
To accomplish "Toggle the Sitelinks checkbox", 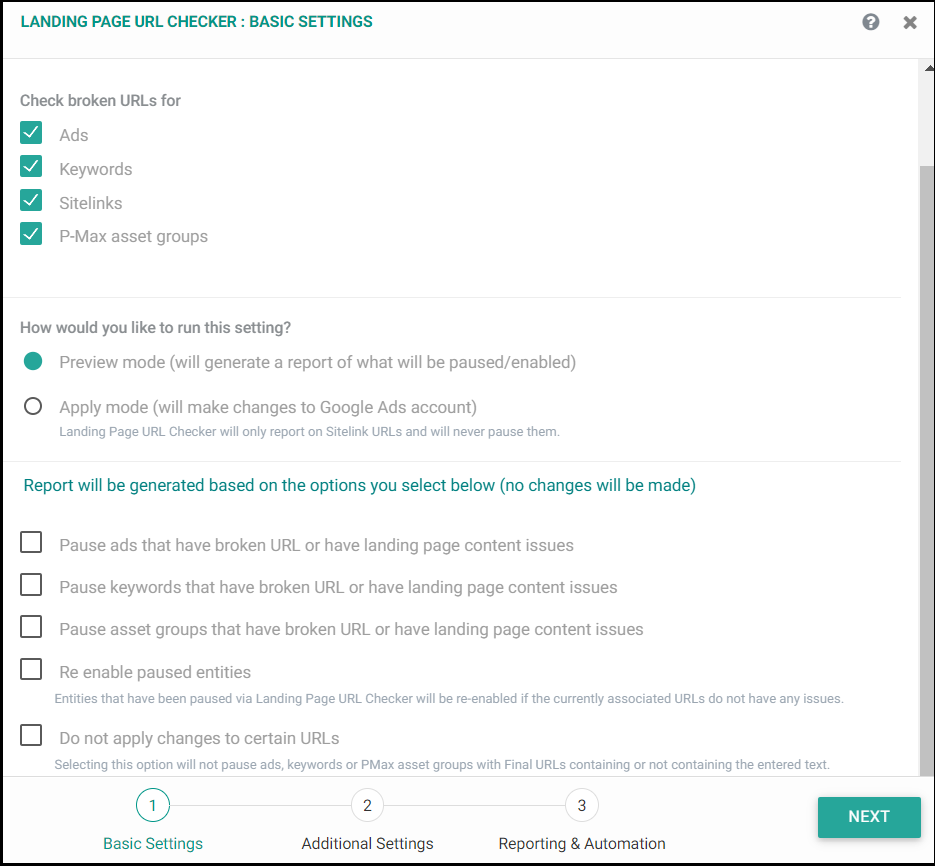I will 31,200.
